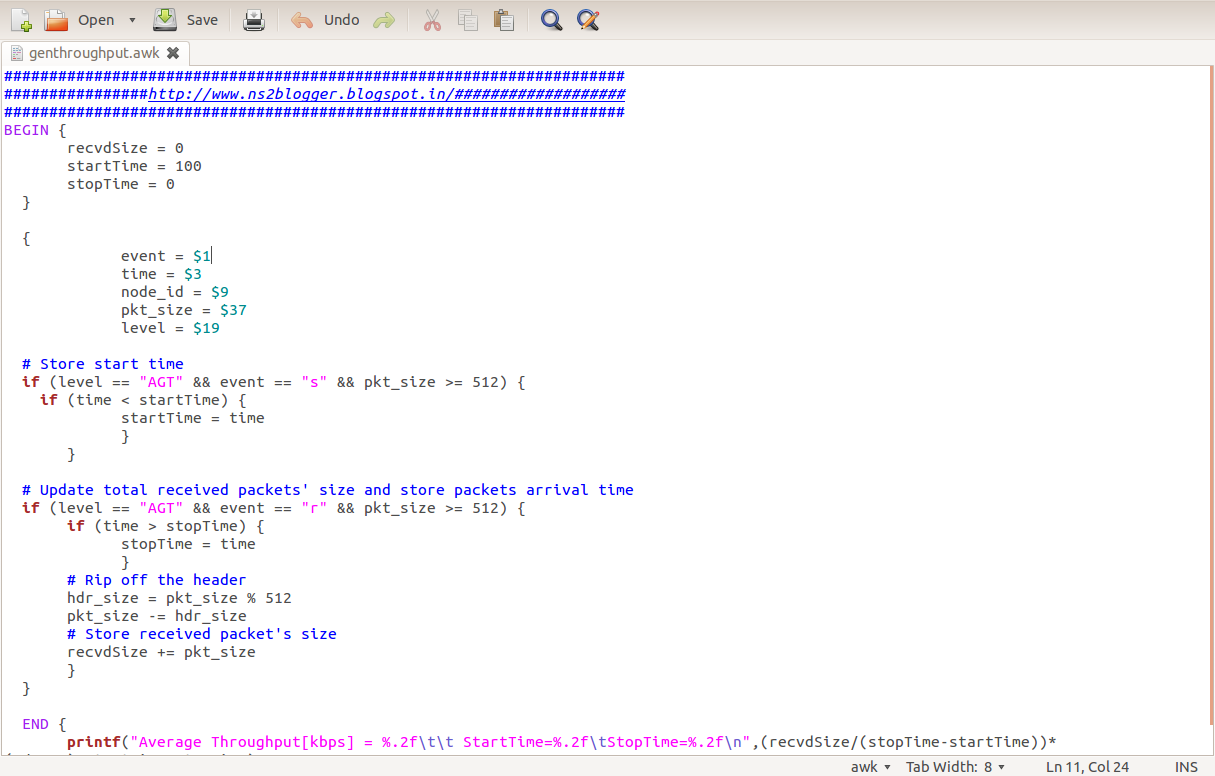The image size is (1215, 776).
Task: Print the document
Action: click(x=253, y=19)
